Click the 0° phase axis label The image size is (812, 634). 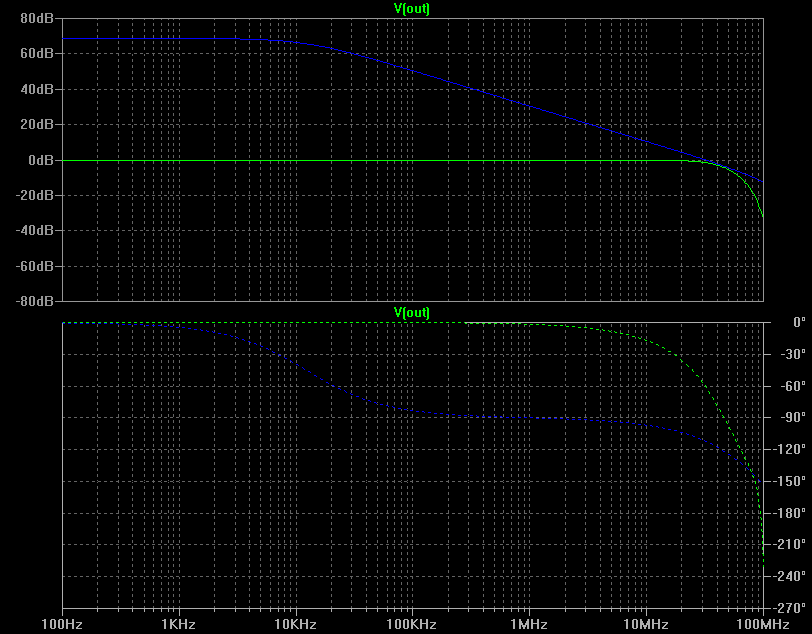800,322
